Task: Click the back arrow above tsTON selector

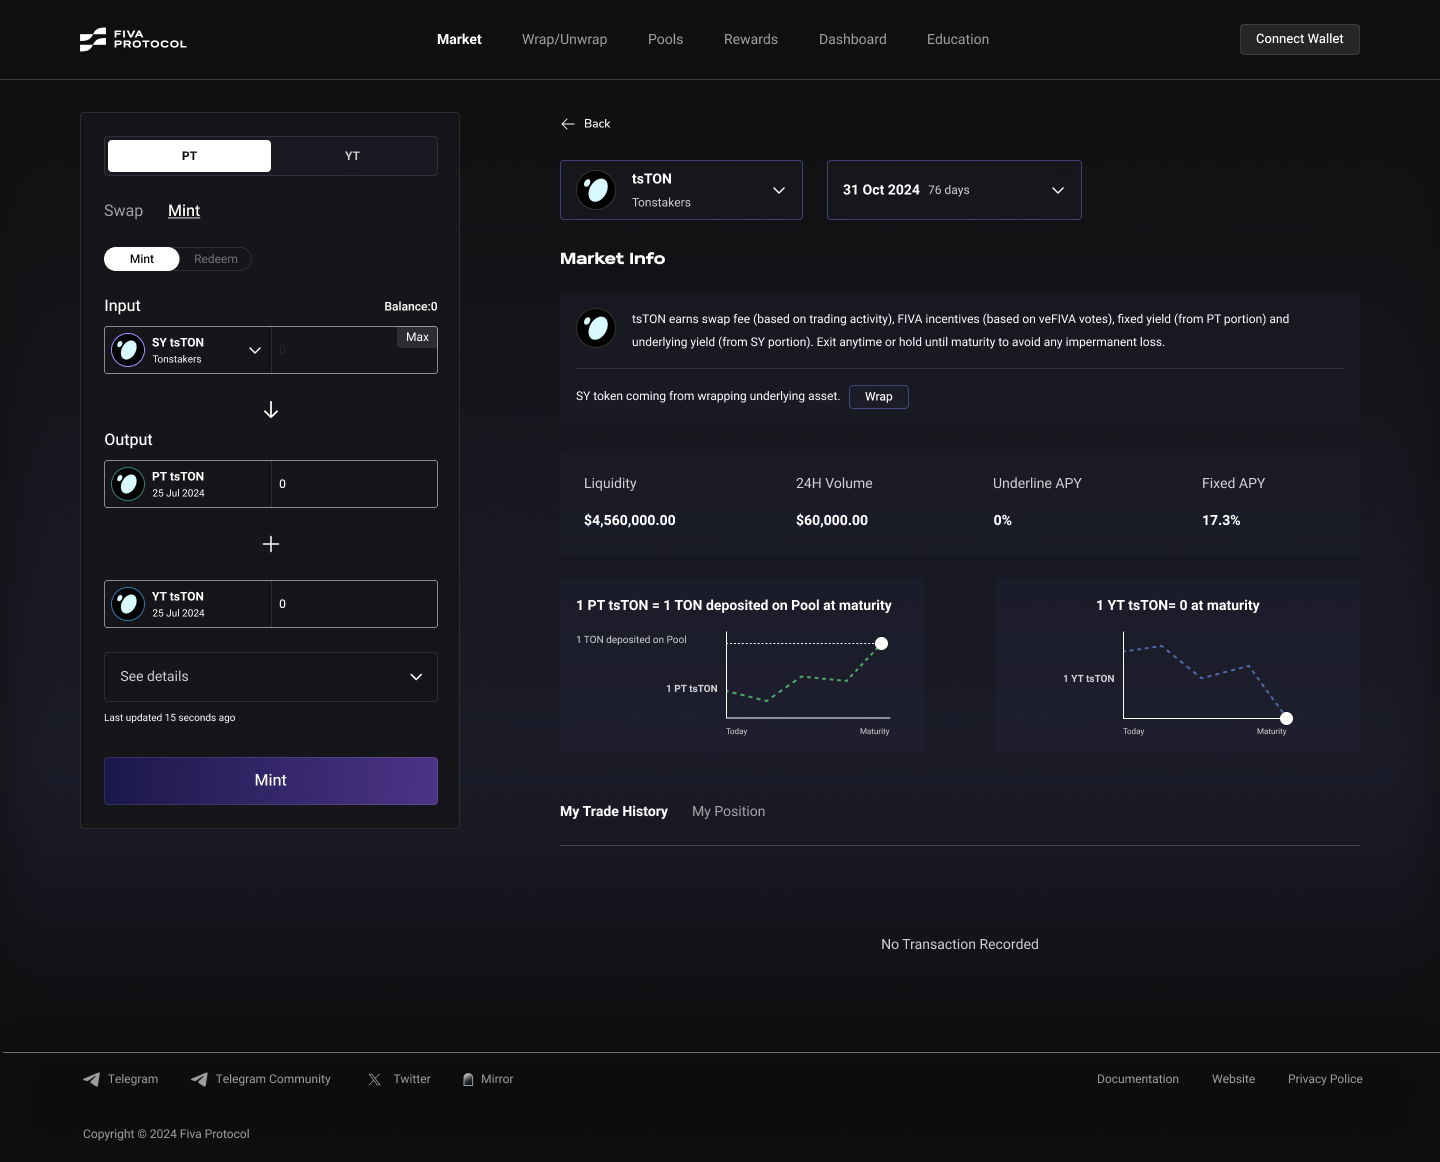Action: [567, 123]
